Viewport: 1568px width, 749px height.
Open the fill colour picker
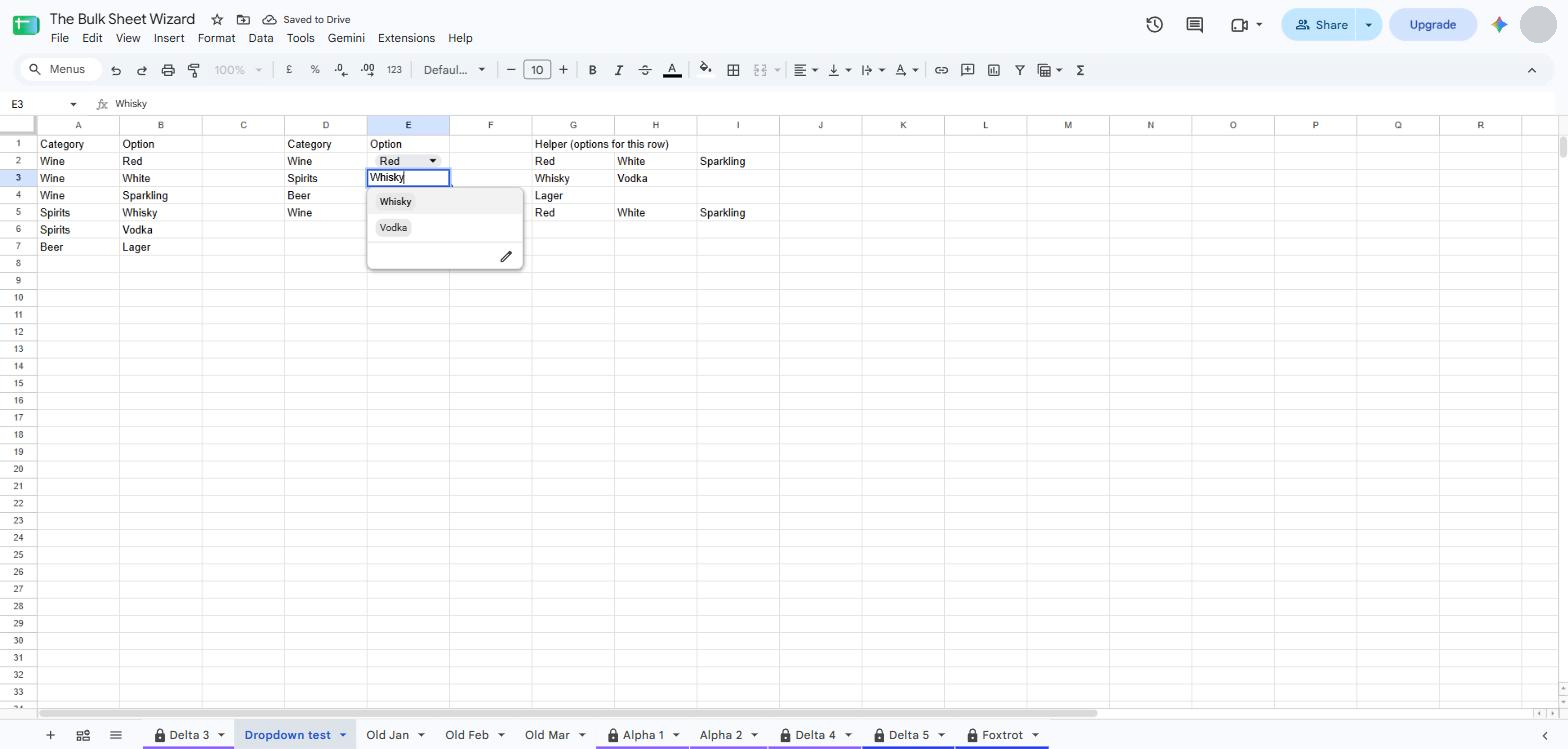[706, 70]
